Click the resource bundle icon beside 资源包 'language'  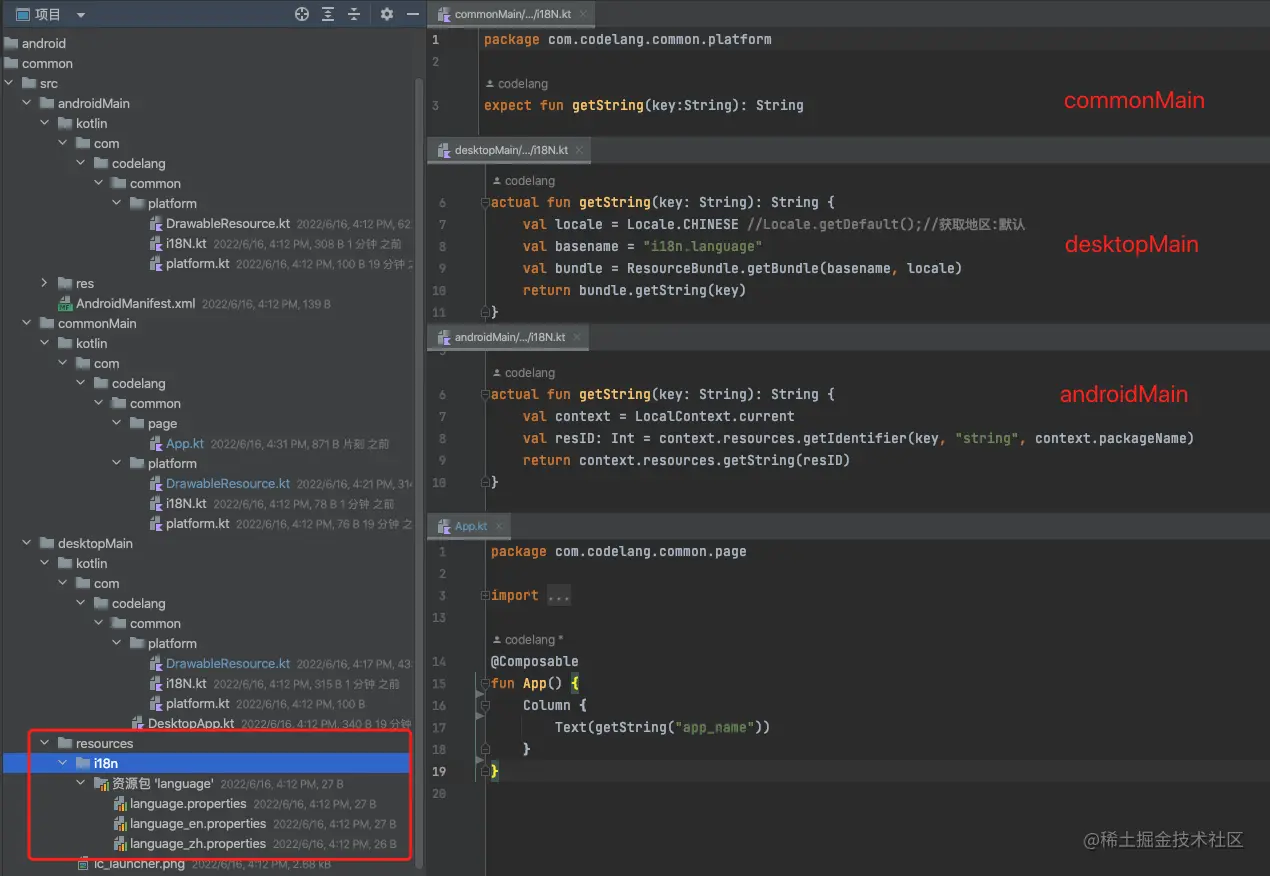[102, 784]
